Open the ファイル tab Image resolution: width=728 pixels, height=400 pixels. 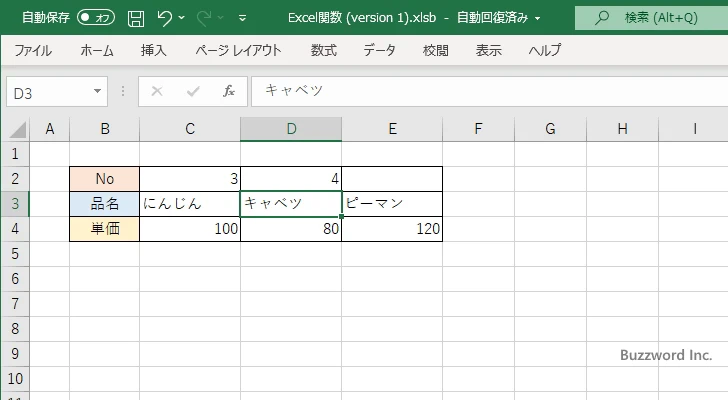(x=33, y=50)
